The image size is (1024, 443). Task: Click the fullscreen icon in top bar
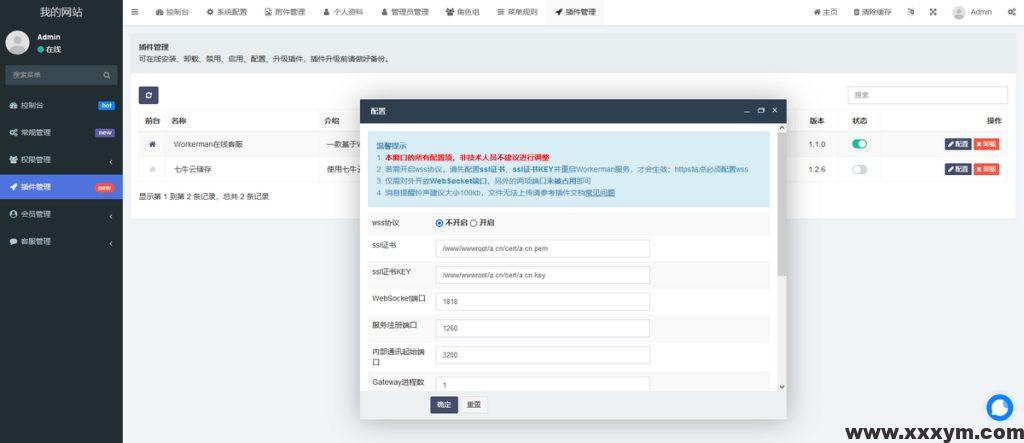[933, 12]
